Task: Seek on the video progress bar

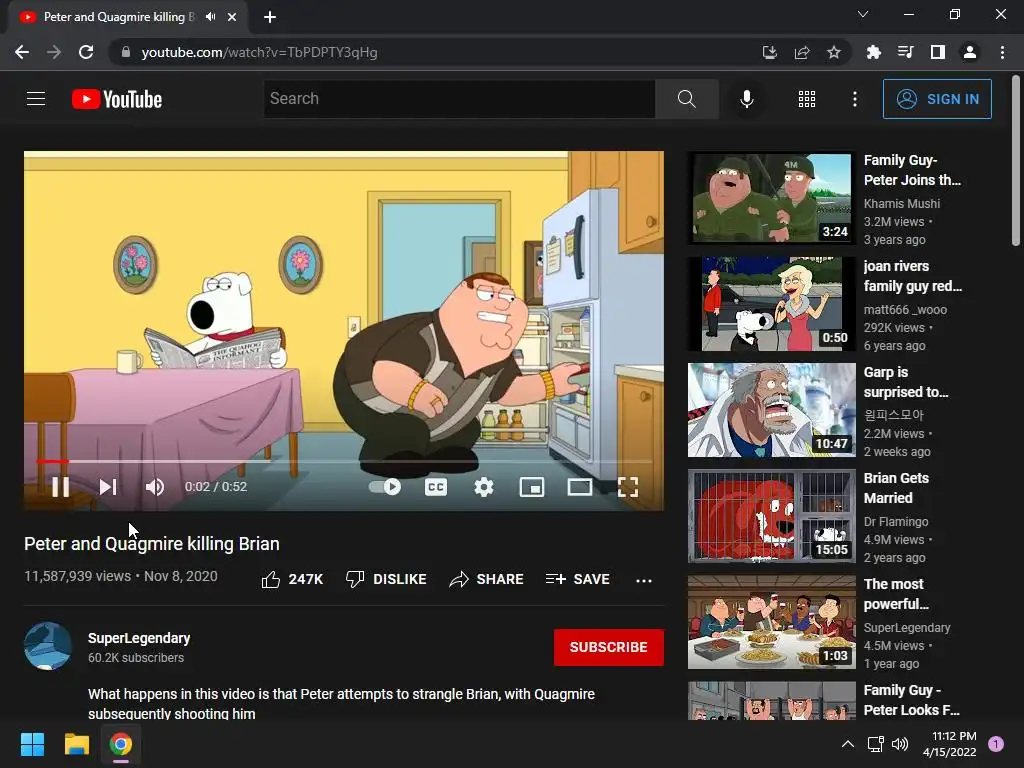Action: coord(344,461)
